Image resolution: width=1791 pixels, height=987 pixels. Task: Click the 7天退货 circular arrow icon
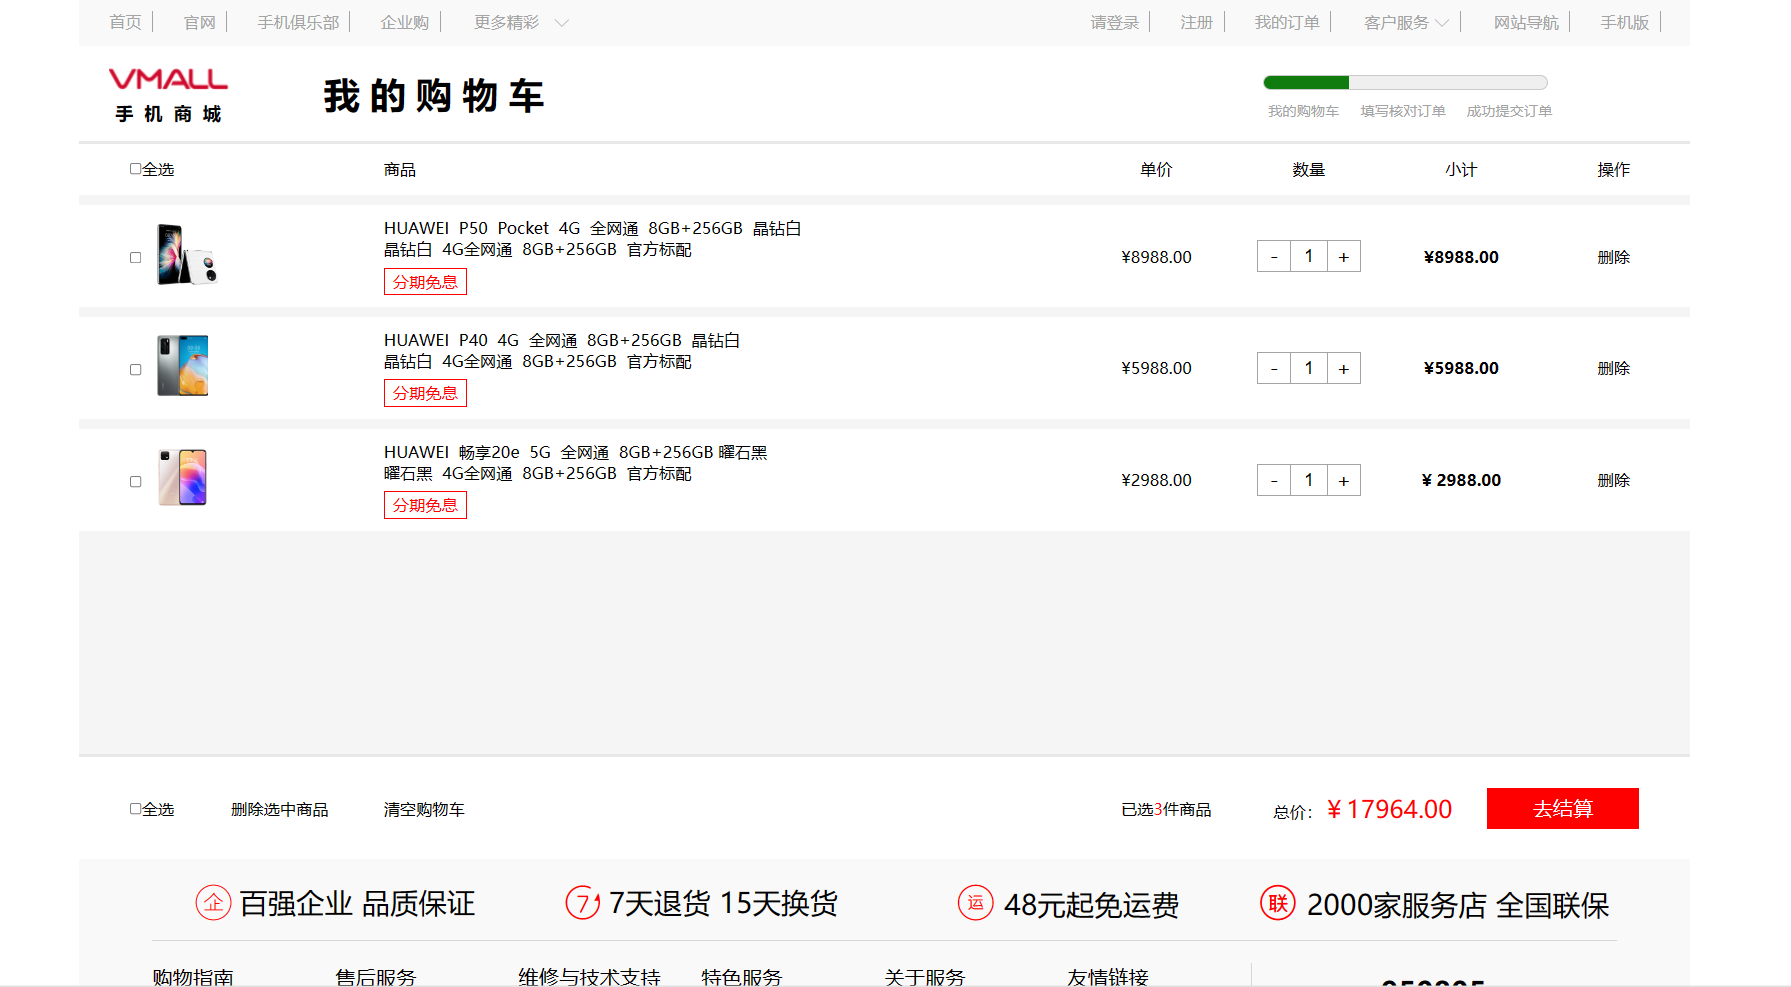[x=582, y=903]
